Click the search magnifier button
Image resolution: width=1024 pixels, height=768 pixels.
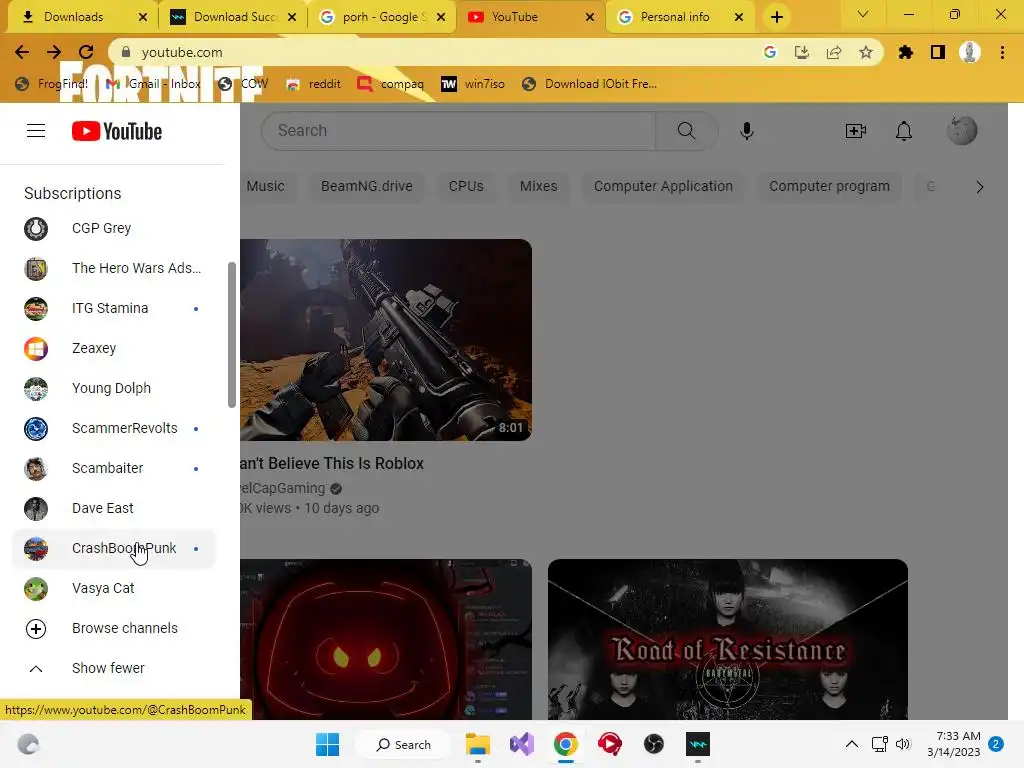[x=686, y=131]
